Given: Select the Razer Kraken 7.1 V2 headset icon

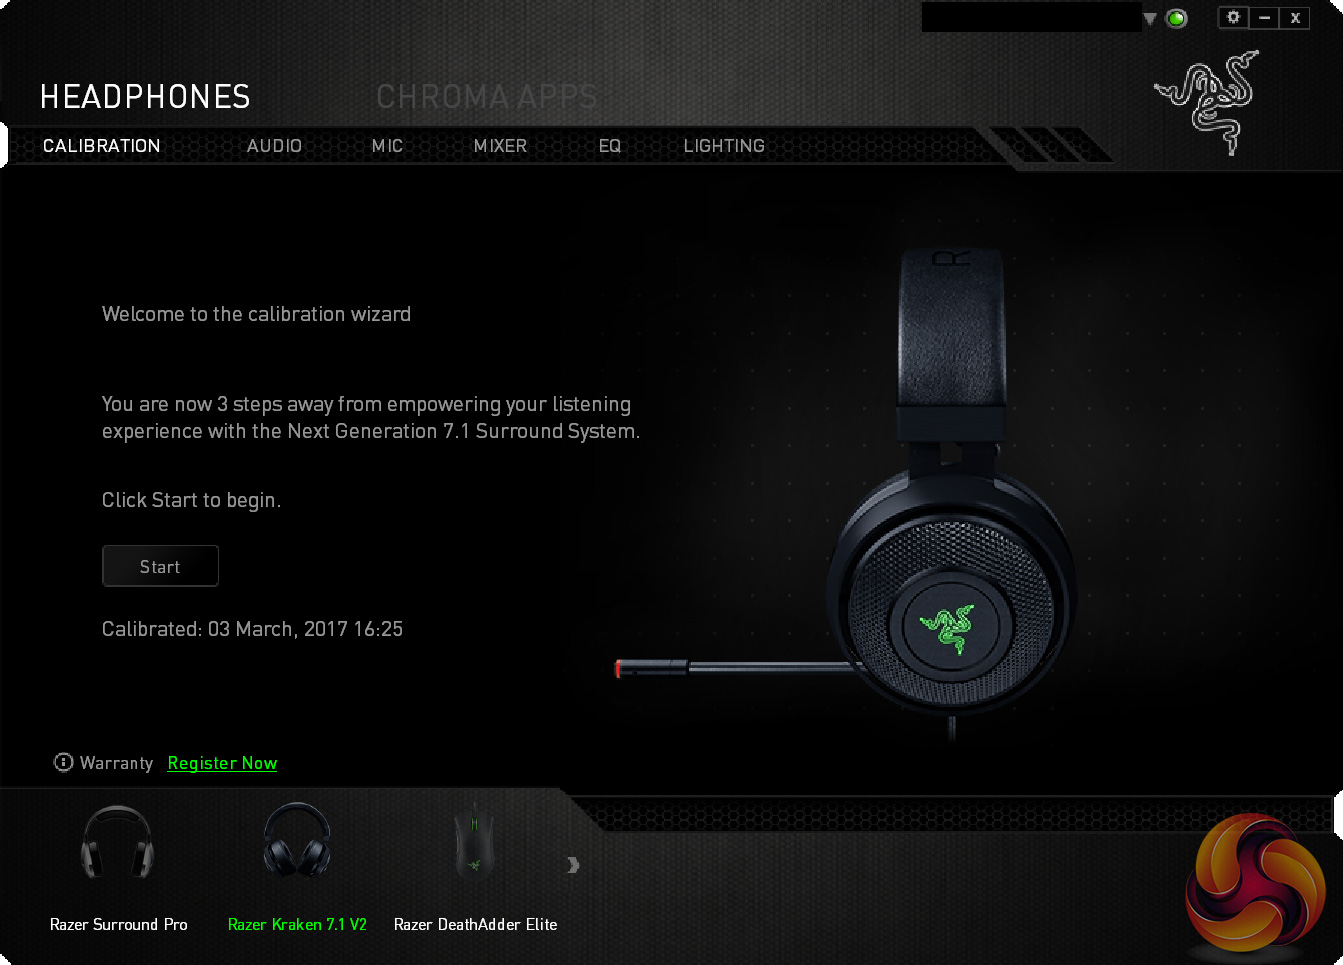Looking at the screenshot, I should click(297, 840).
